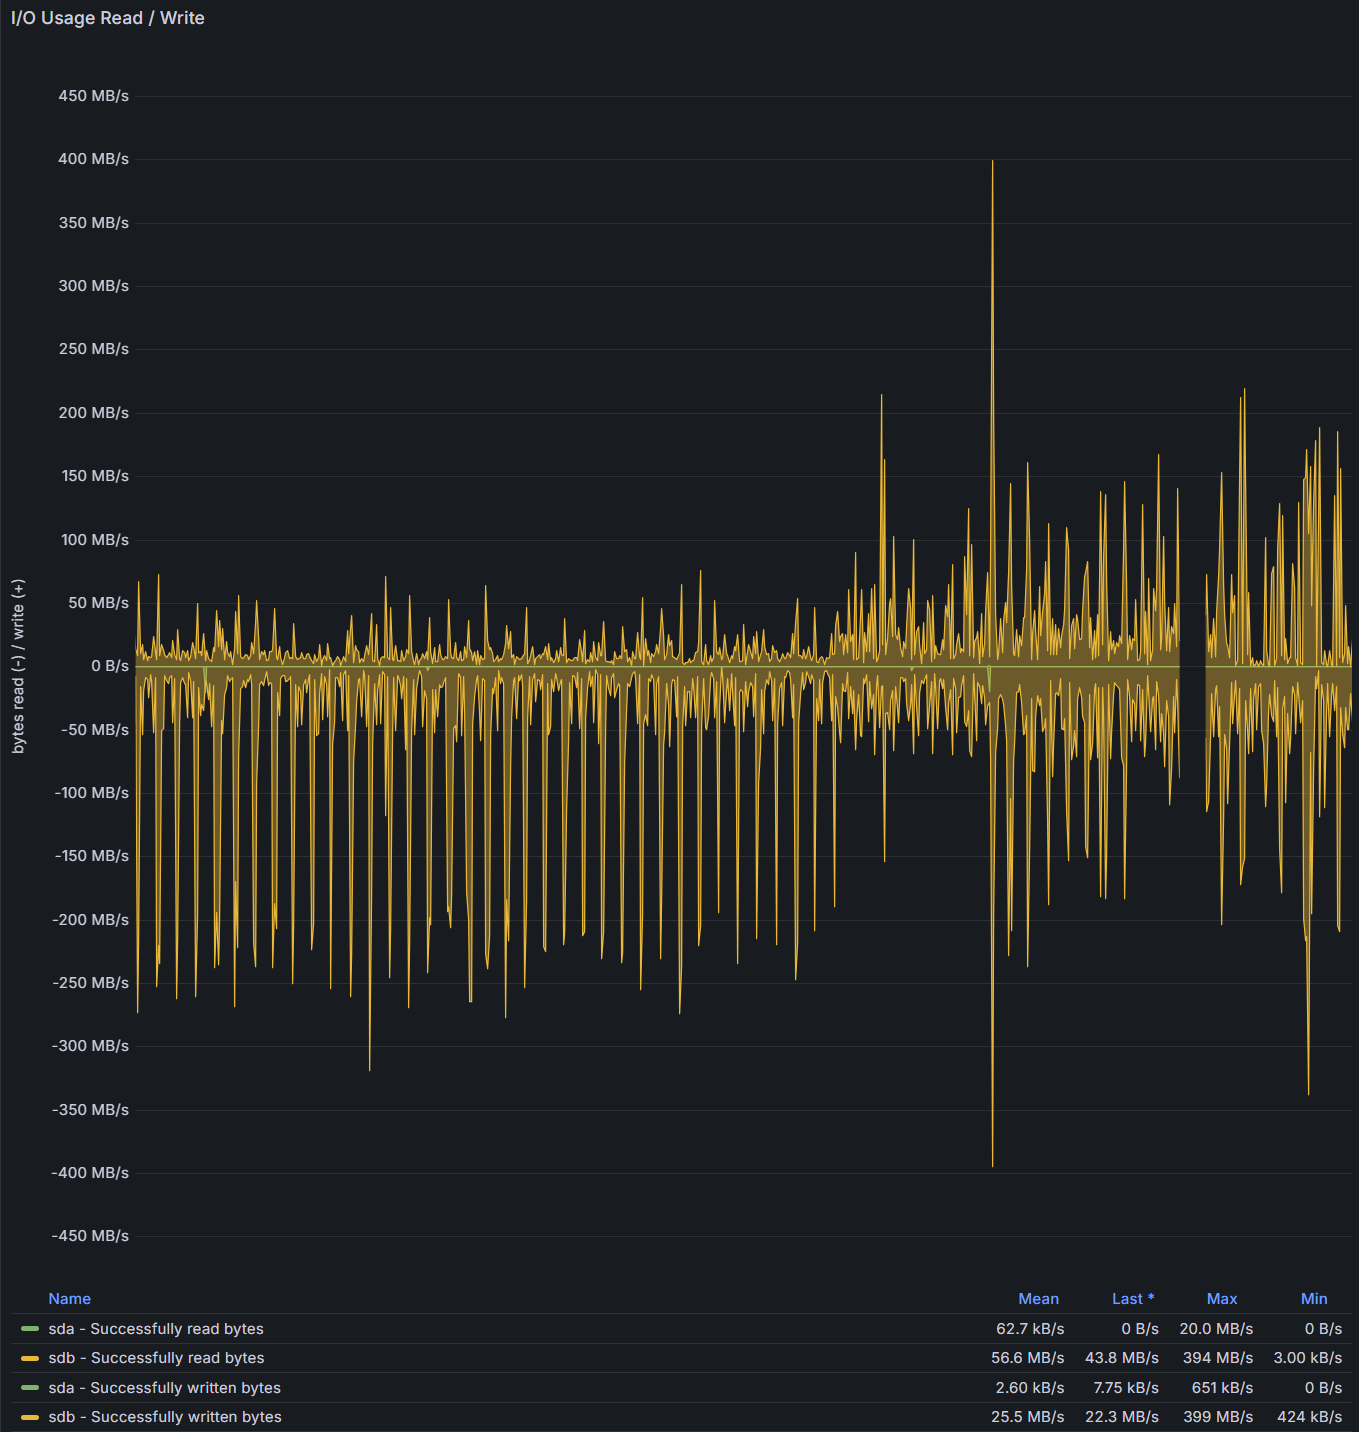
Task: Show only sdb - Successfully written bytes
Action: [x=165, y=1417]
